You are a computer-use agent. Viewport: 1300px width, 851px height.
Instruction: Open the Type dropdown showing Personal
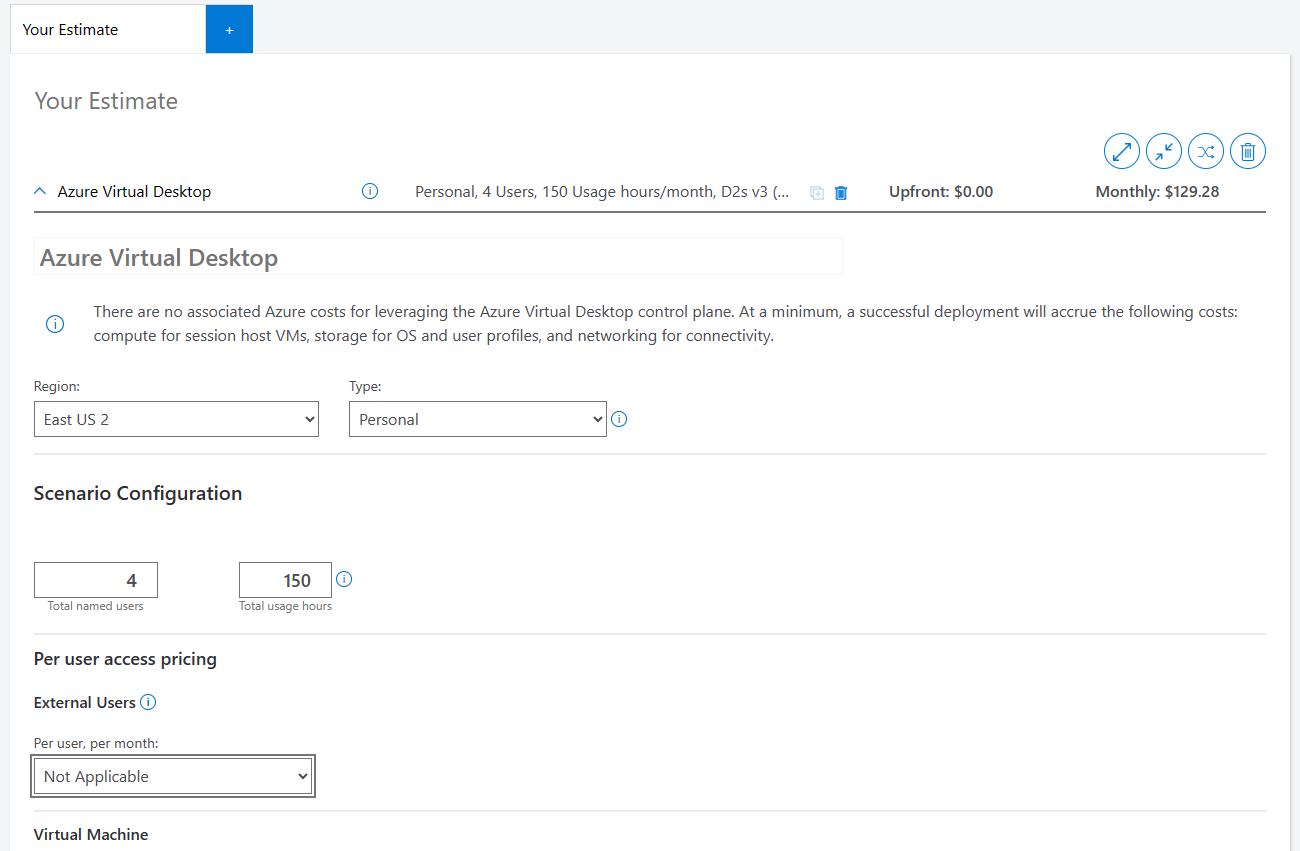tap(478, 419)
